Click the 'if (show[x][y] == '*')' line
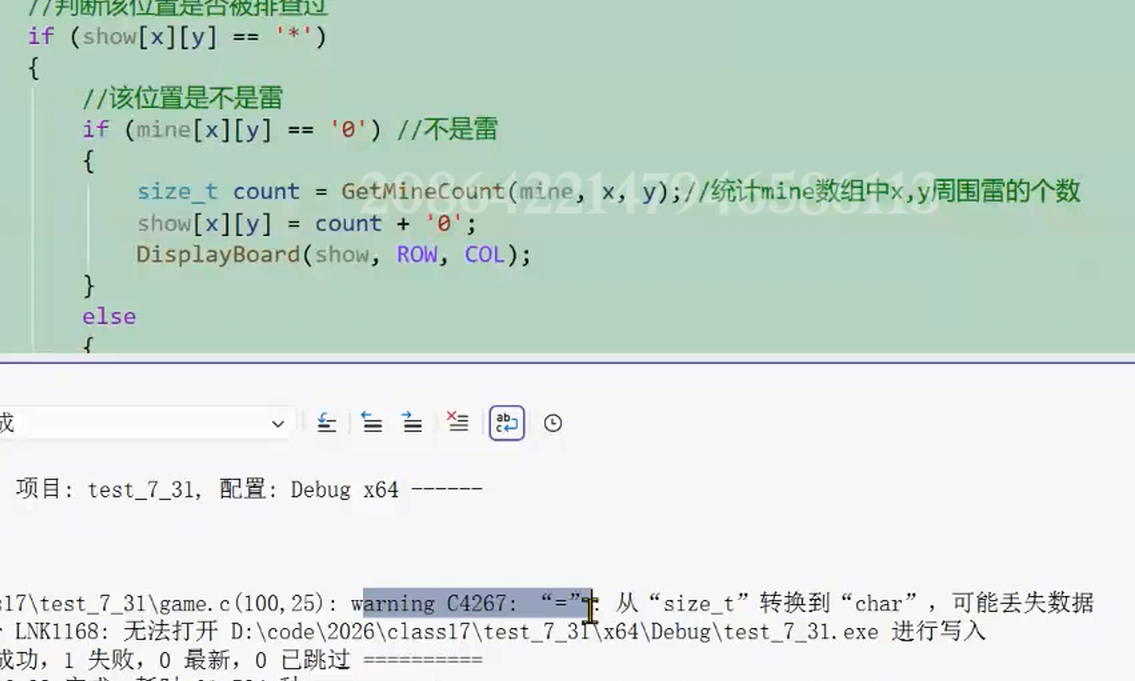The image size is (1135, 681). tap(177, 36)
